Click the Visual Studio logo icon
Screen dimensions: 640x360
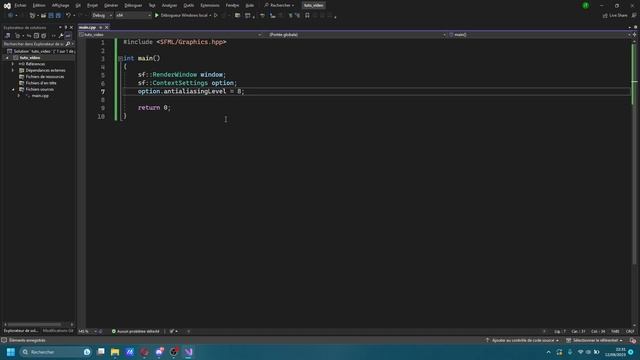pos(7,6)
